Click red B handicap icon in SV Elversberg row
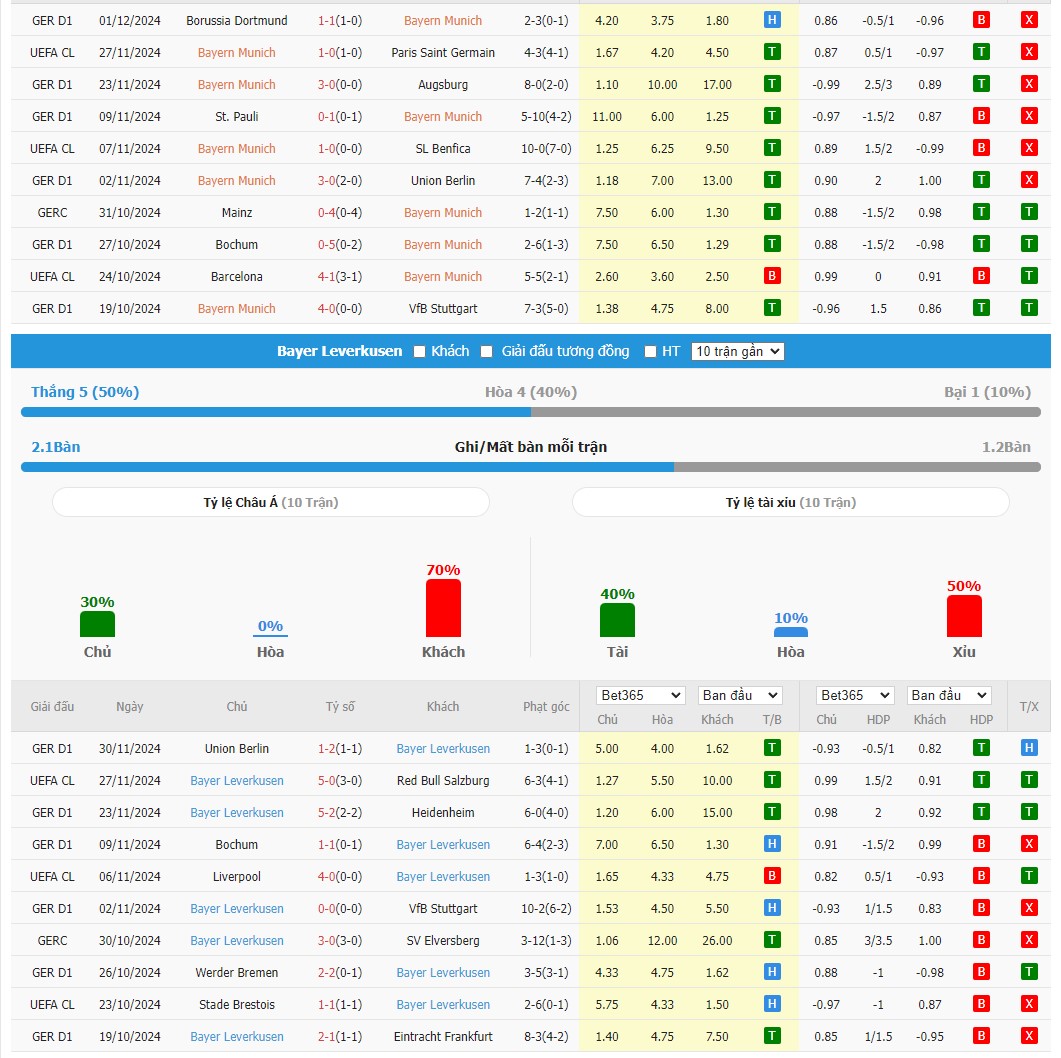This screenshot has height=1058, width=1061. click(981, 940)
